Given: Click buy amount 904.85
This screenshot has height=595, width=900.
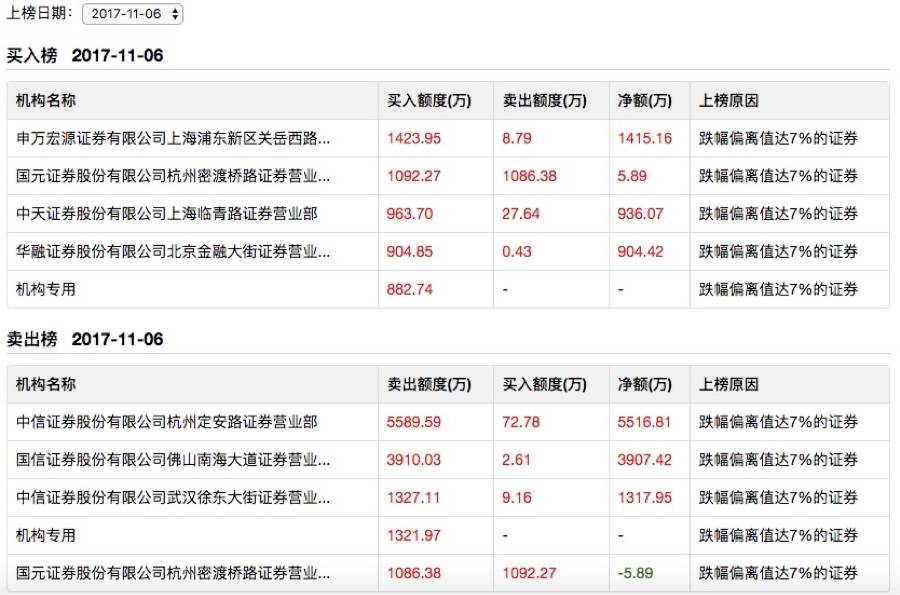Looking at the screenshot, I should point(410,251).
